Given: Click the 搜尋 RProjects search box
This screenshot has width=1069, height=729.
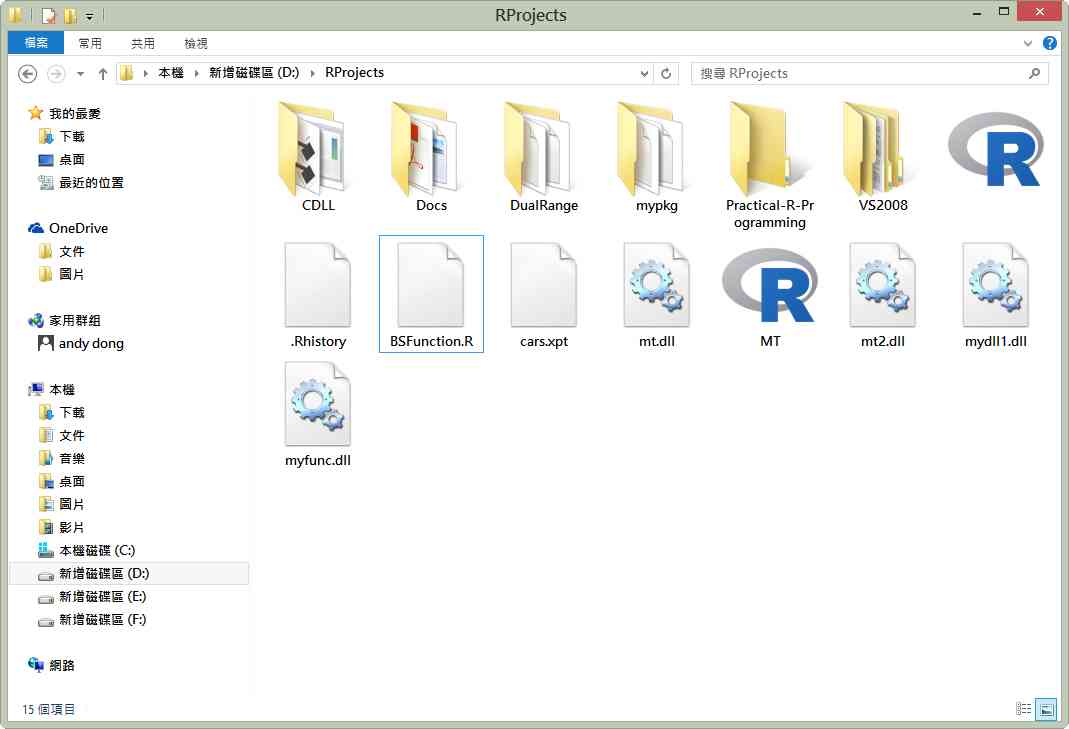Looking at the screenshot, I should tap(860, 73).
